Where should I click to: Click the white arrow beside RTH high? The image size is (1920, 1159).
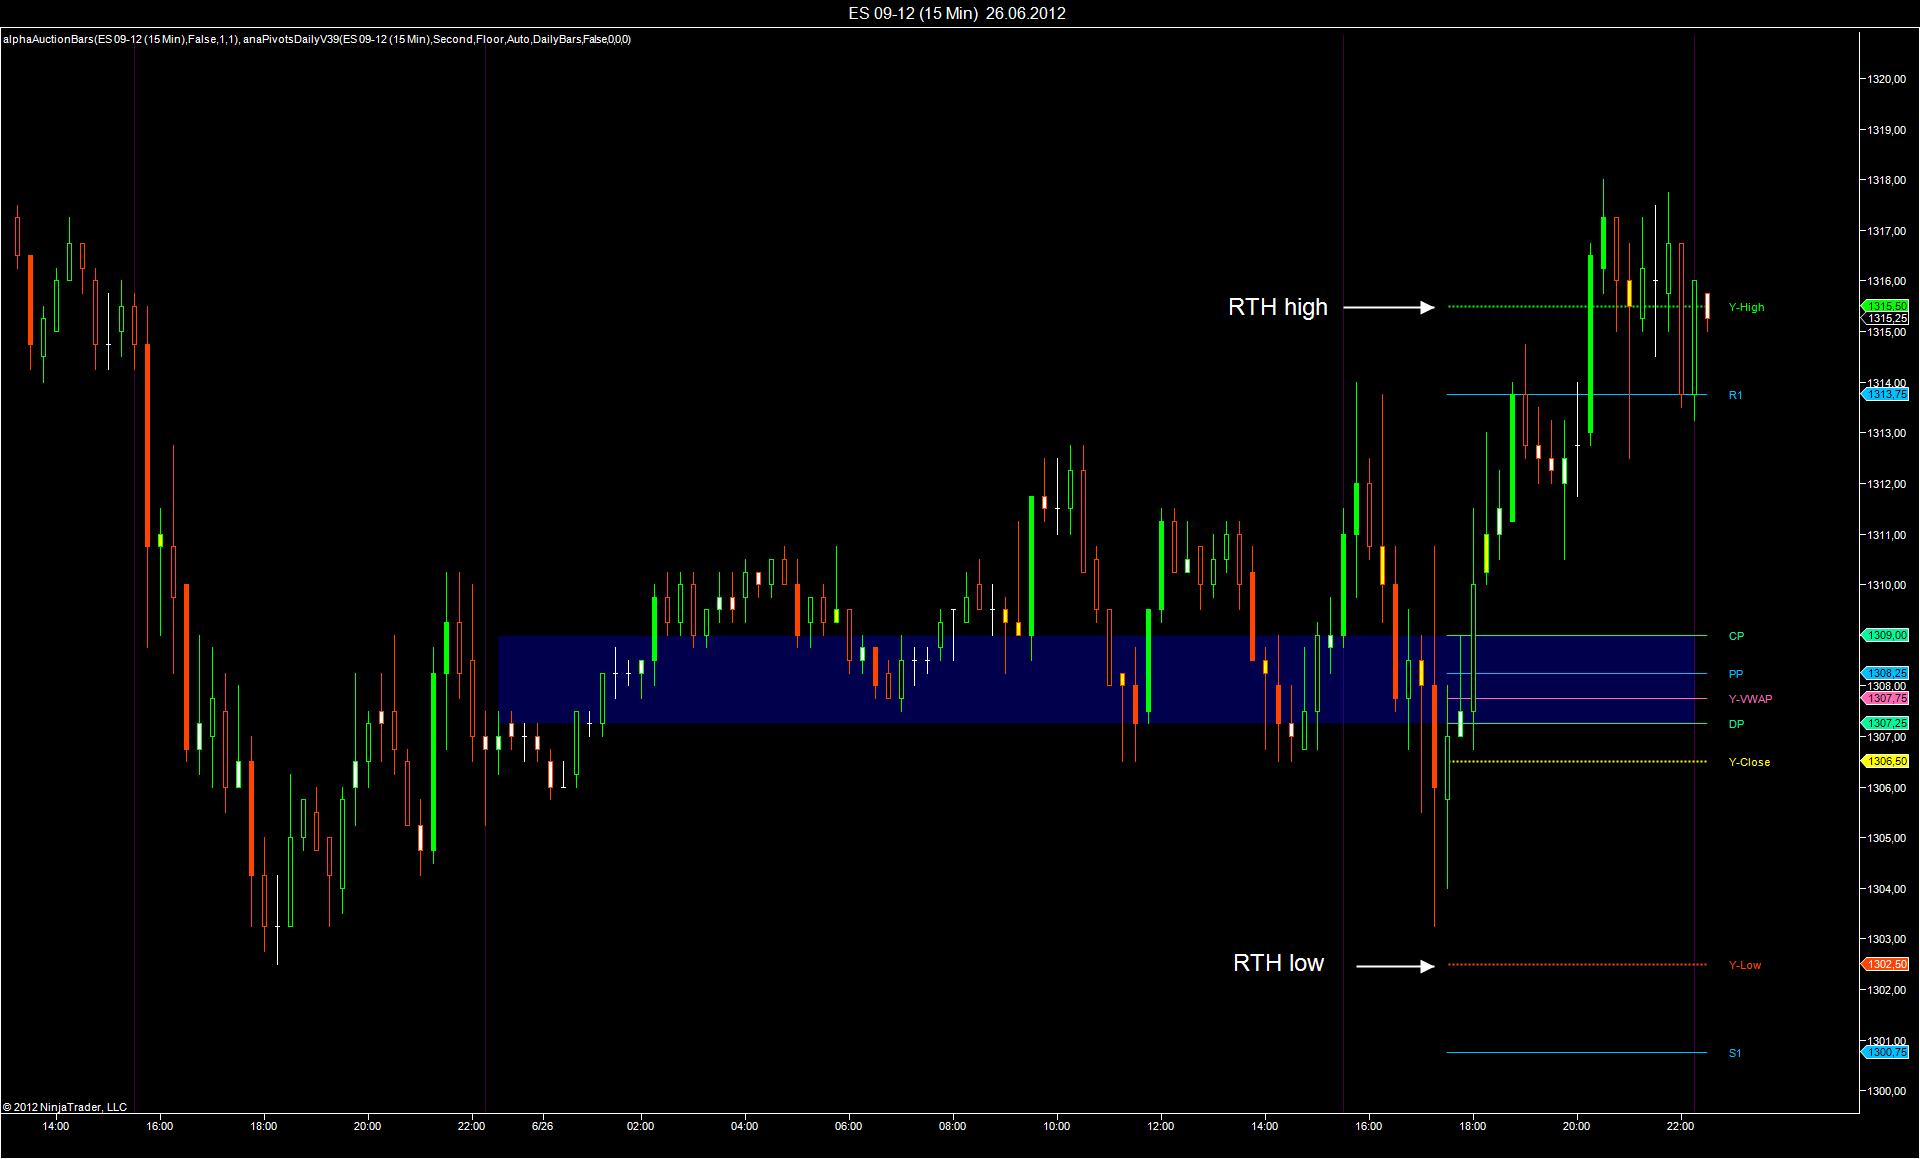pos(1388,308)
